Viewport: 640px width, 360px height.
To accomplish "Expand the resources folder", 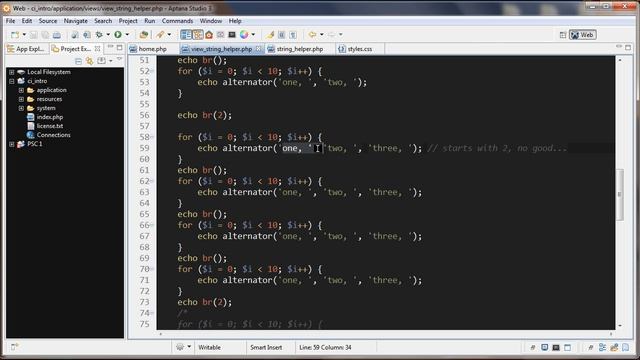I will [x=21, y=99].
